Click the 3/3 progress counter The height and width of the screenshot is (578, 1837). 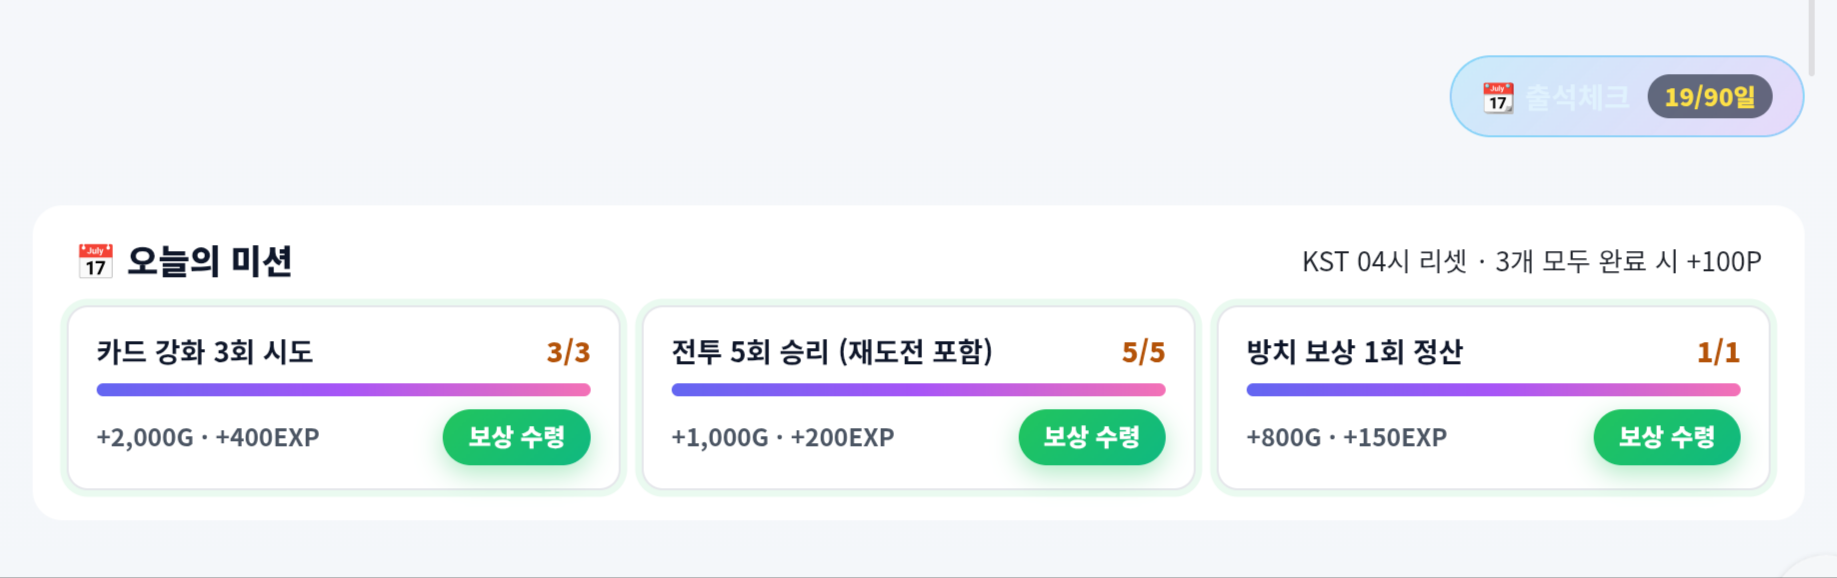pyautogui.click(x=568, y=352)
